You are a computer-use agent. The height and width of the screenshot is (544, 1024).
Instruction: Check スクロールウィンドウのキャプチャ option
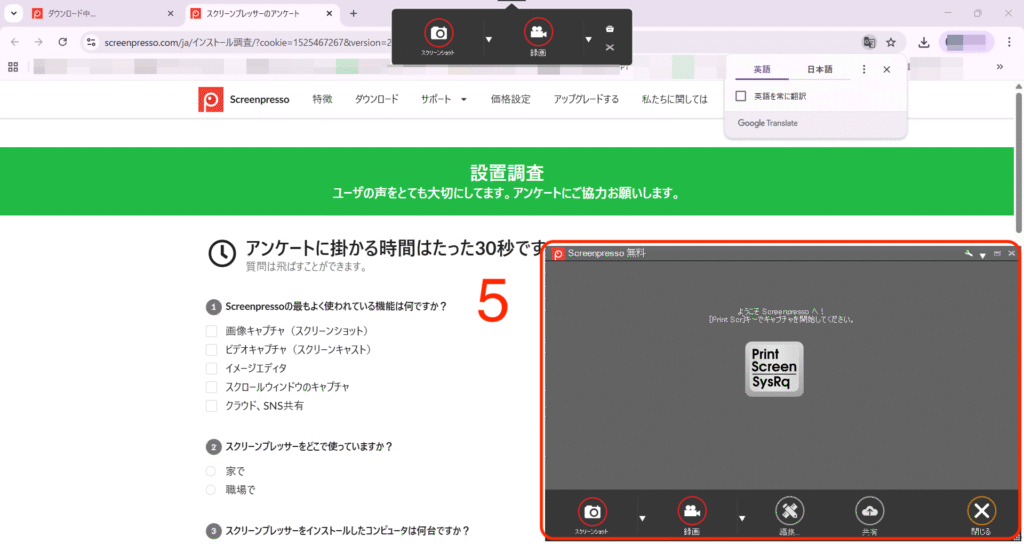click(x=212, y=387)
